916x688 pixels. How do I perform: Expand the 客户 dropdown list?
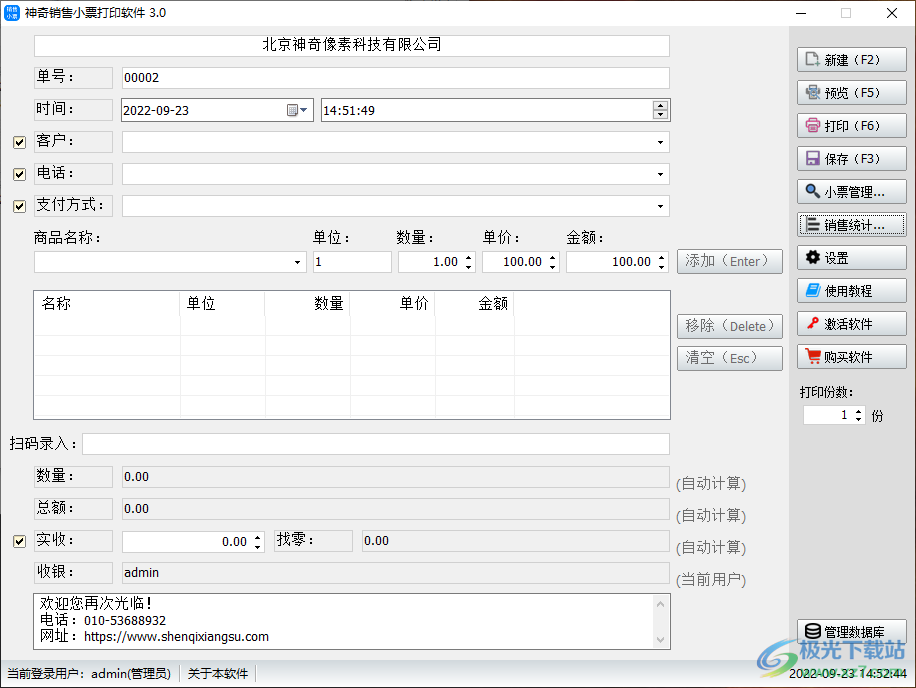(x=660, y=142)
